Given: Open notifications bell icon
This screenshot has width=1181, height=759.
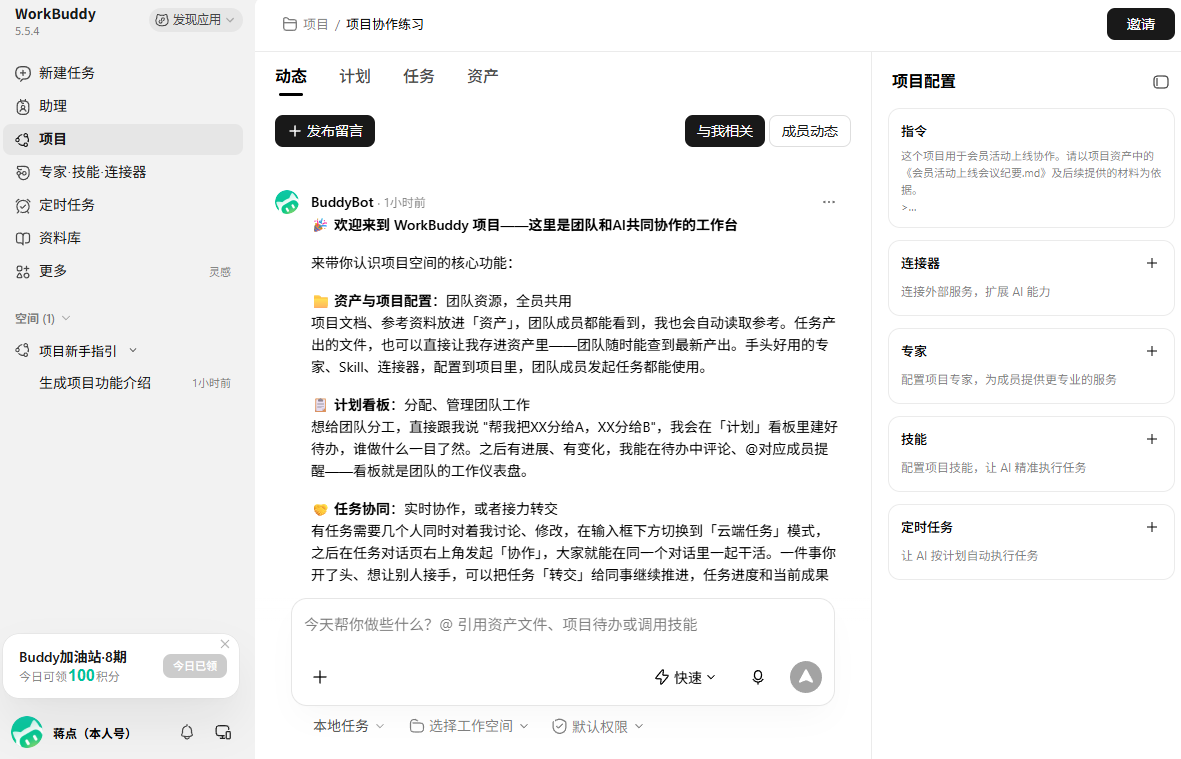Looking at the screenshot, I should 187,732.
